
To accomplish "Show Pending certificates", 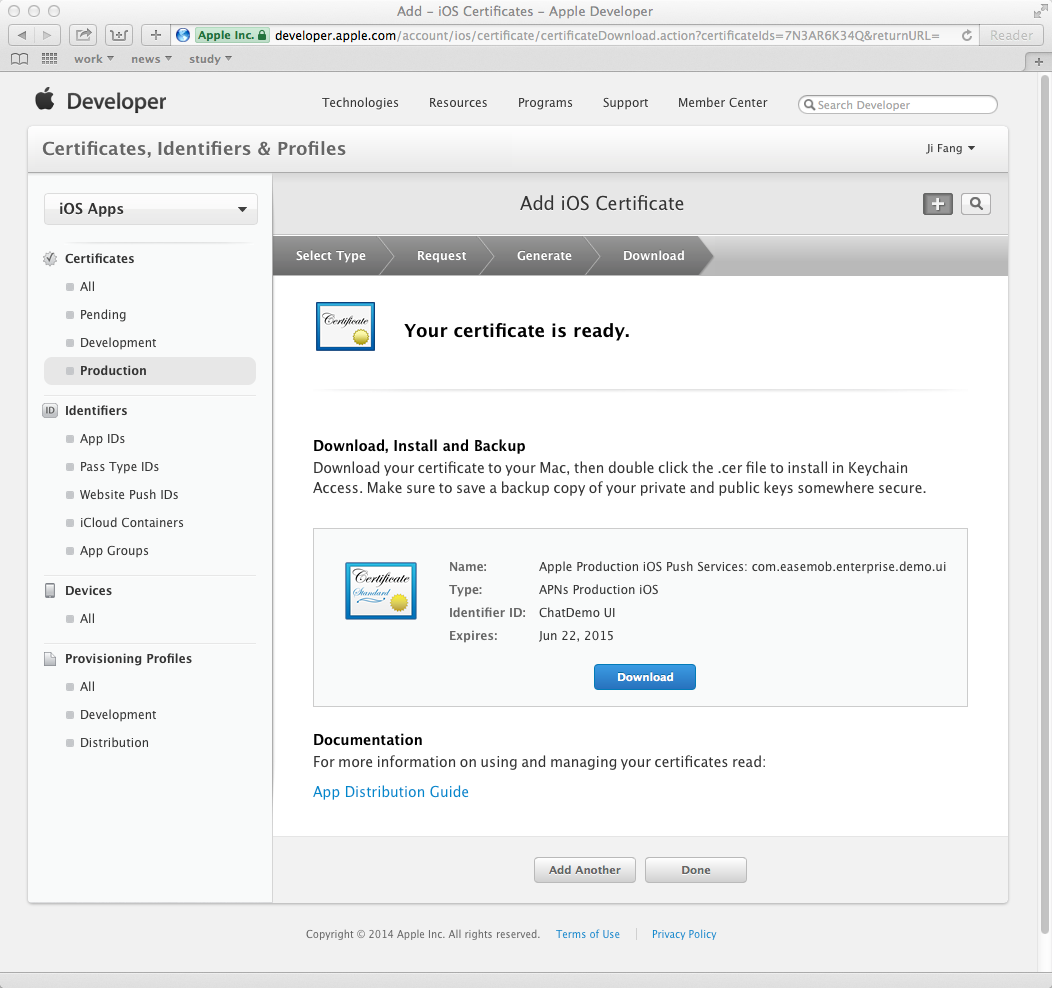I will [103, 315].
